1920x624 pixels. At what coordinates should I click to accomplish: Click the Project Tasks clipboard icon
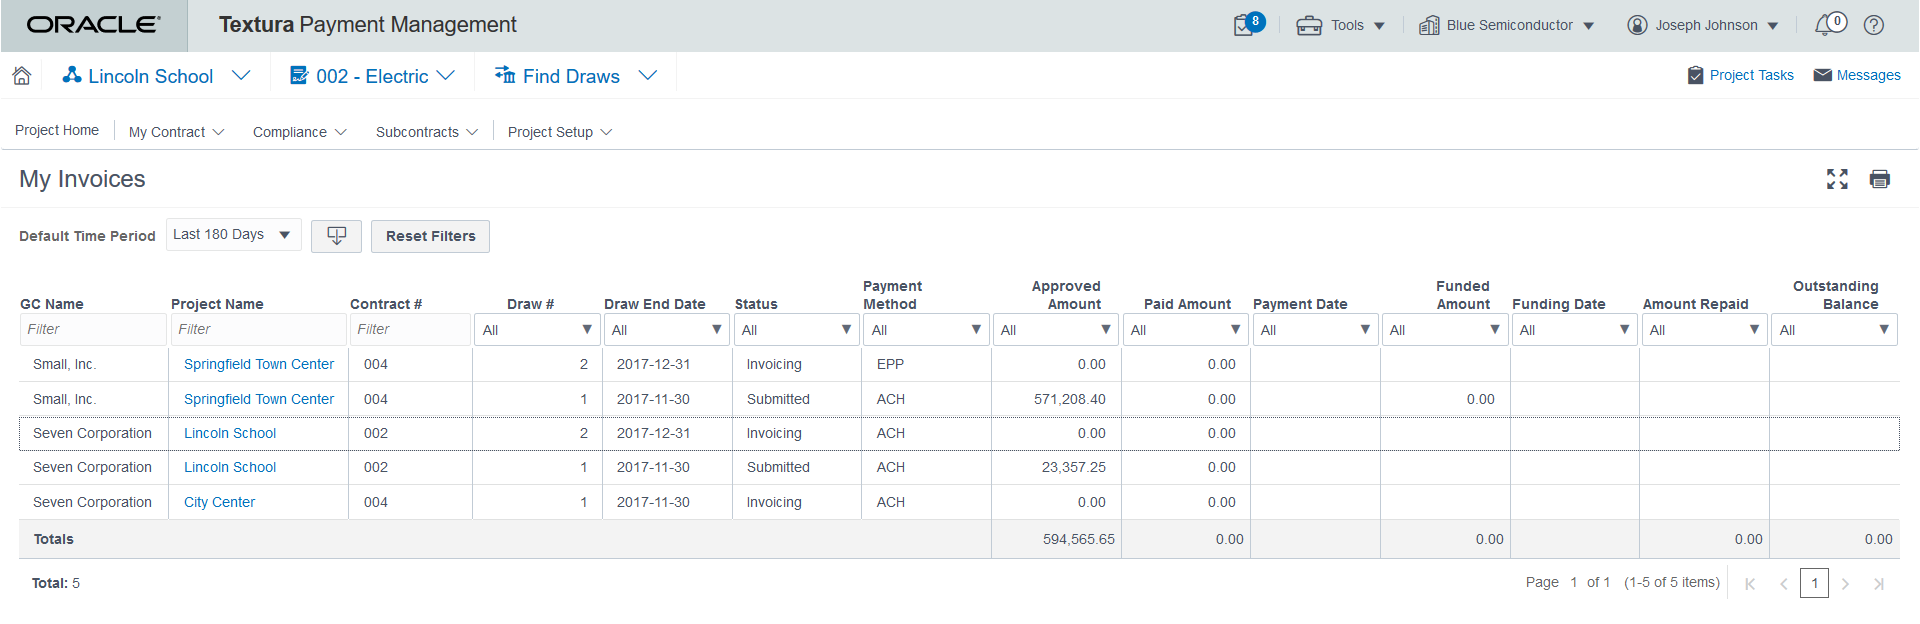pyautogui.click(x=1695, y=76)
